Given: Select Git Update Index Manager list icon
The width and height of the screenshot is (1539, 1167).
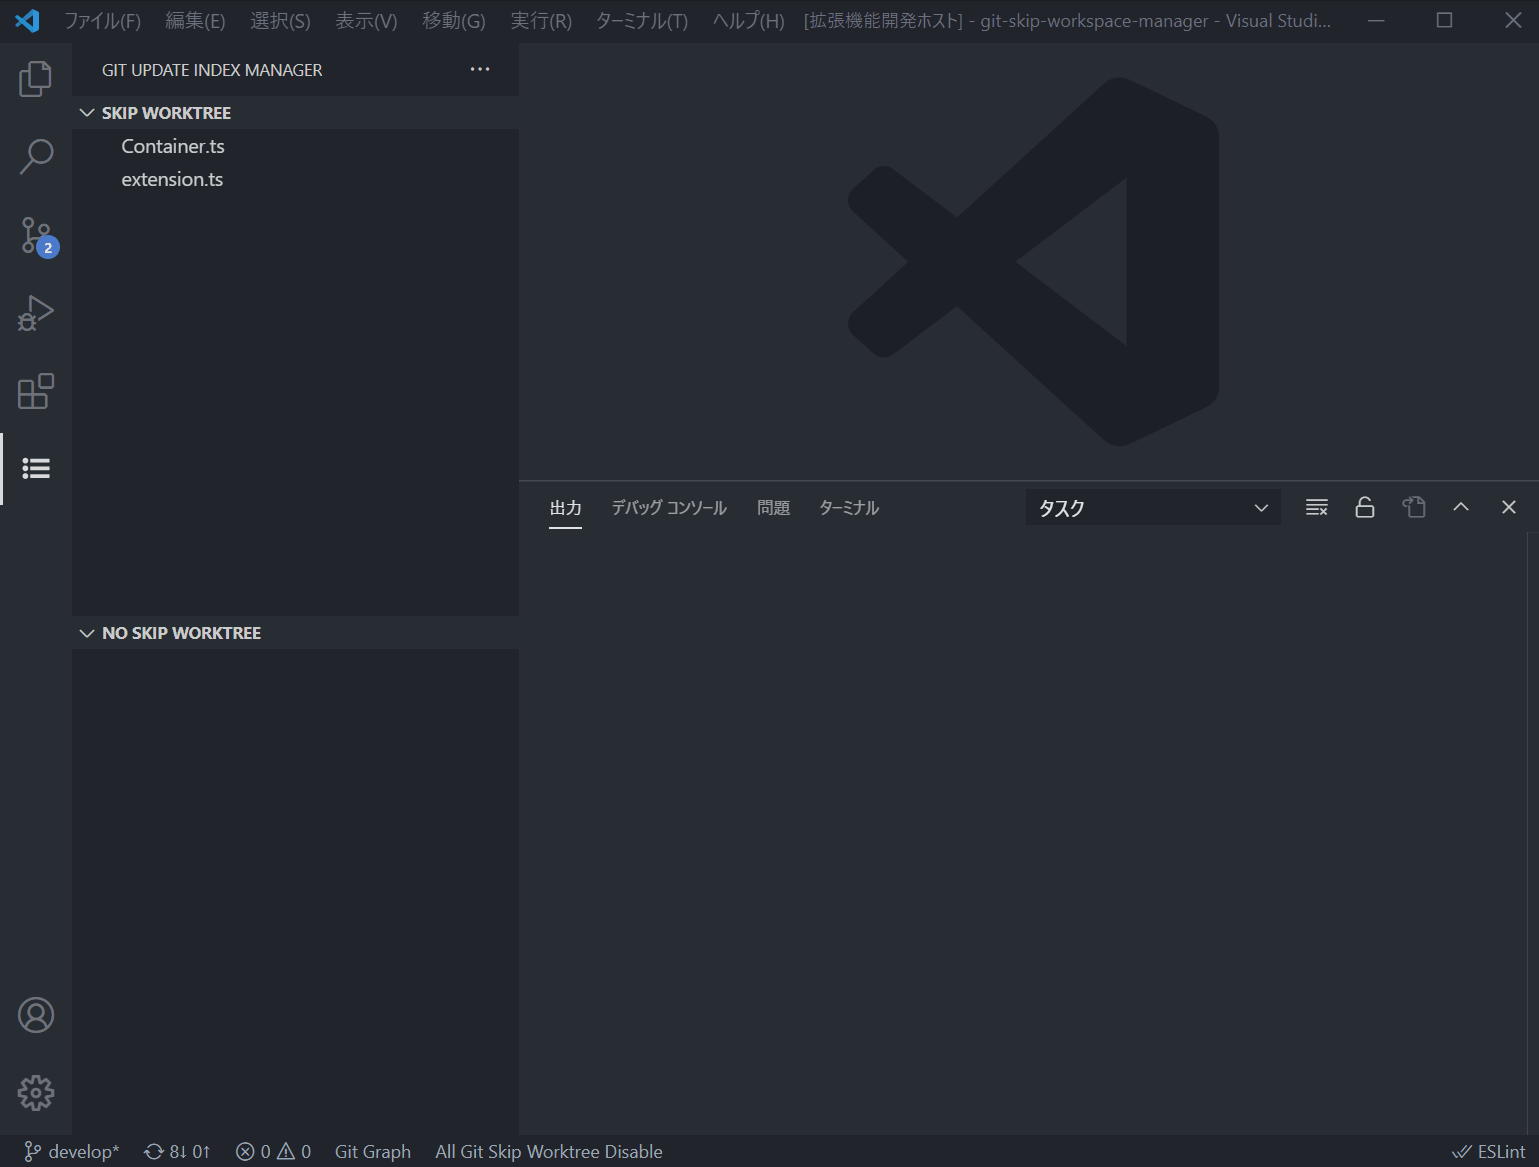Looking at the screenshot, I should [36, 468].
